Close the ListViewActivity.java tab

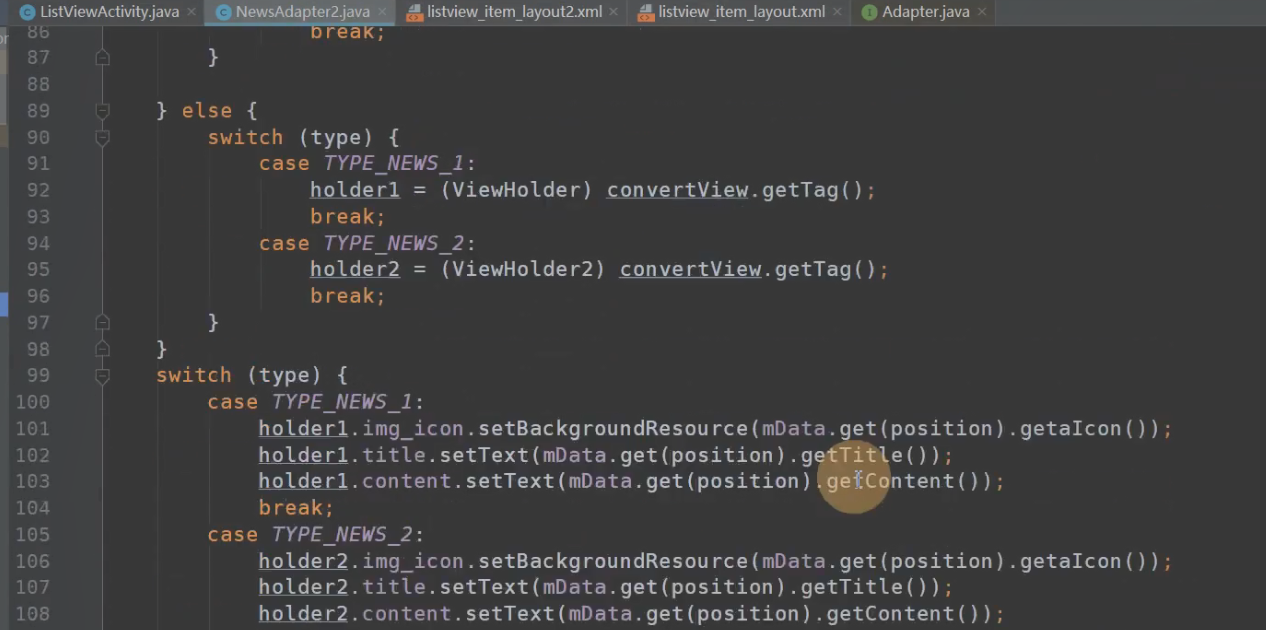click(191, 12)
